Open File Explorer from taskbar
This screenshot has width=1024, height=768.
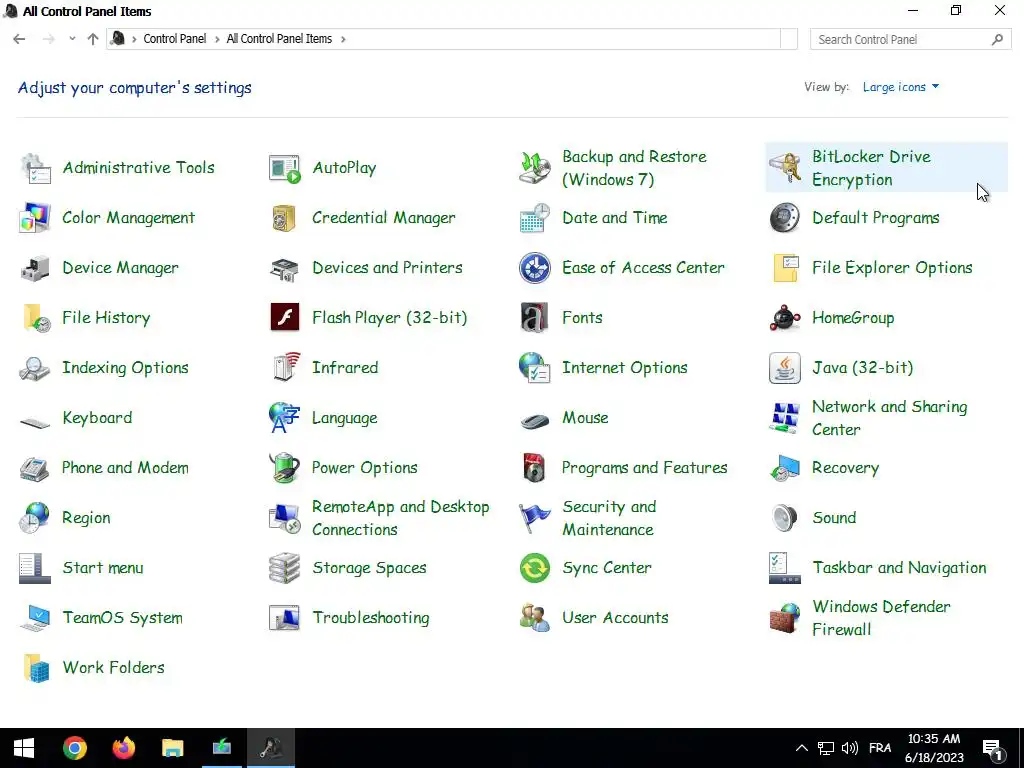pyautogui.click(x=172, y=748)
